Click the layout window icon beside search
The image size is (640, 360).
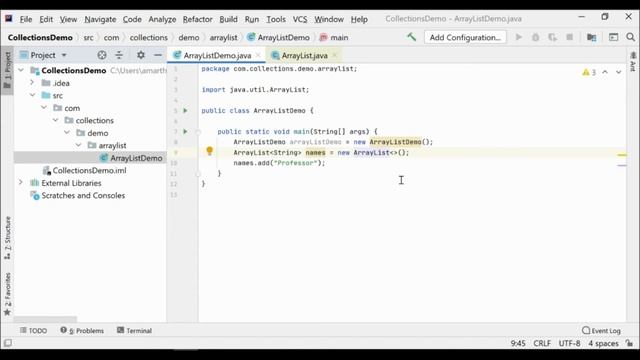(613, 37)
